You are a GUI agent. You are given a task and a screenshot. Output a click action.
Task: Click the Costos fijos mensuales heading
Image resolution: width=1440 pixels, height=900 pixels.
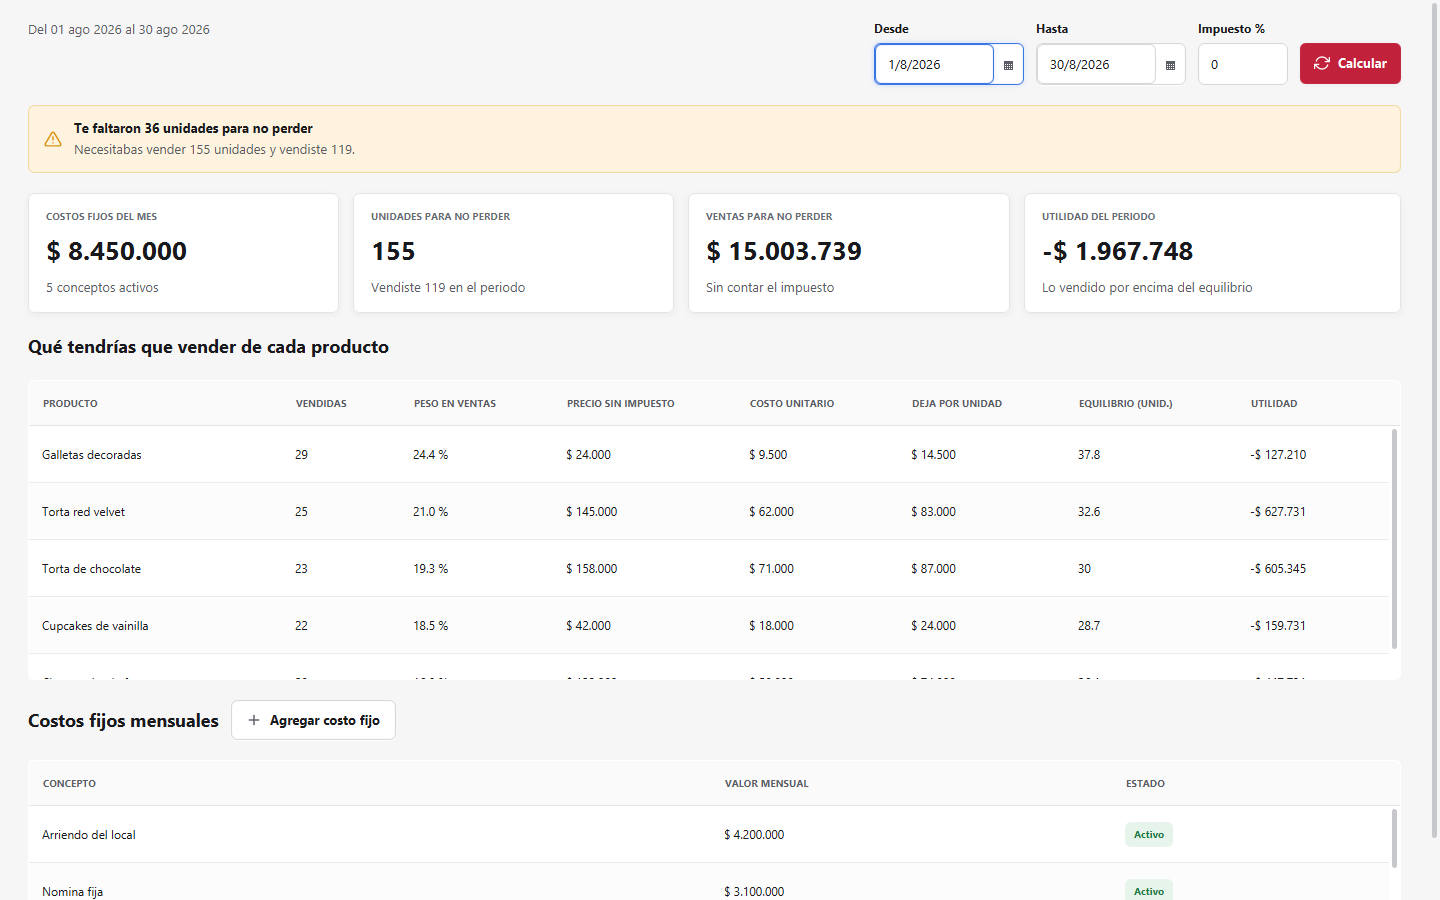click(123, 721)
